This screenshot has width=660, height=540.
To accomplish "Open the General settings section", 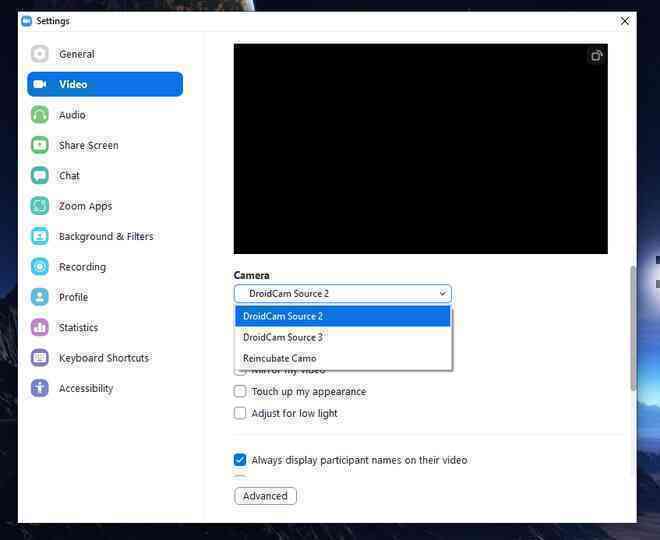I will [x=105, y=54].
